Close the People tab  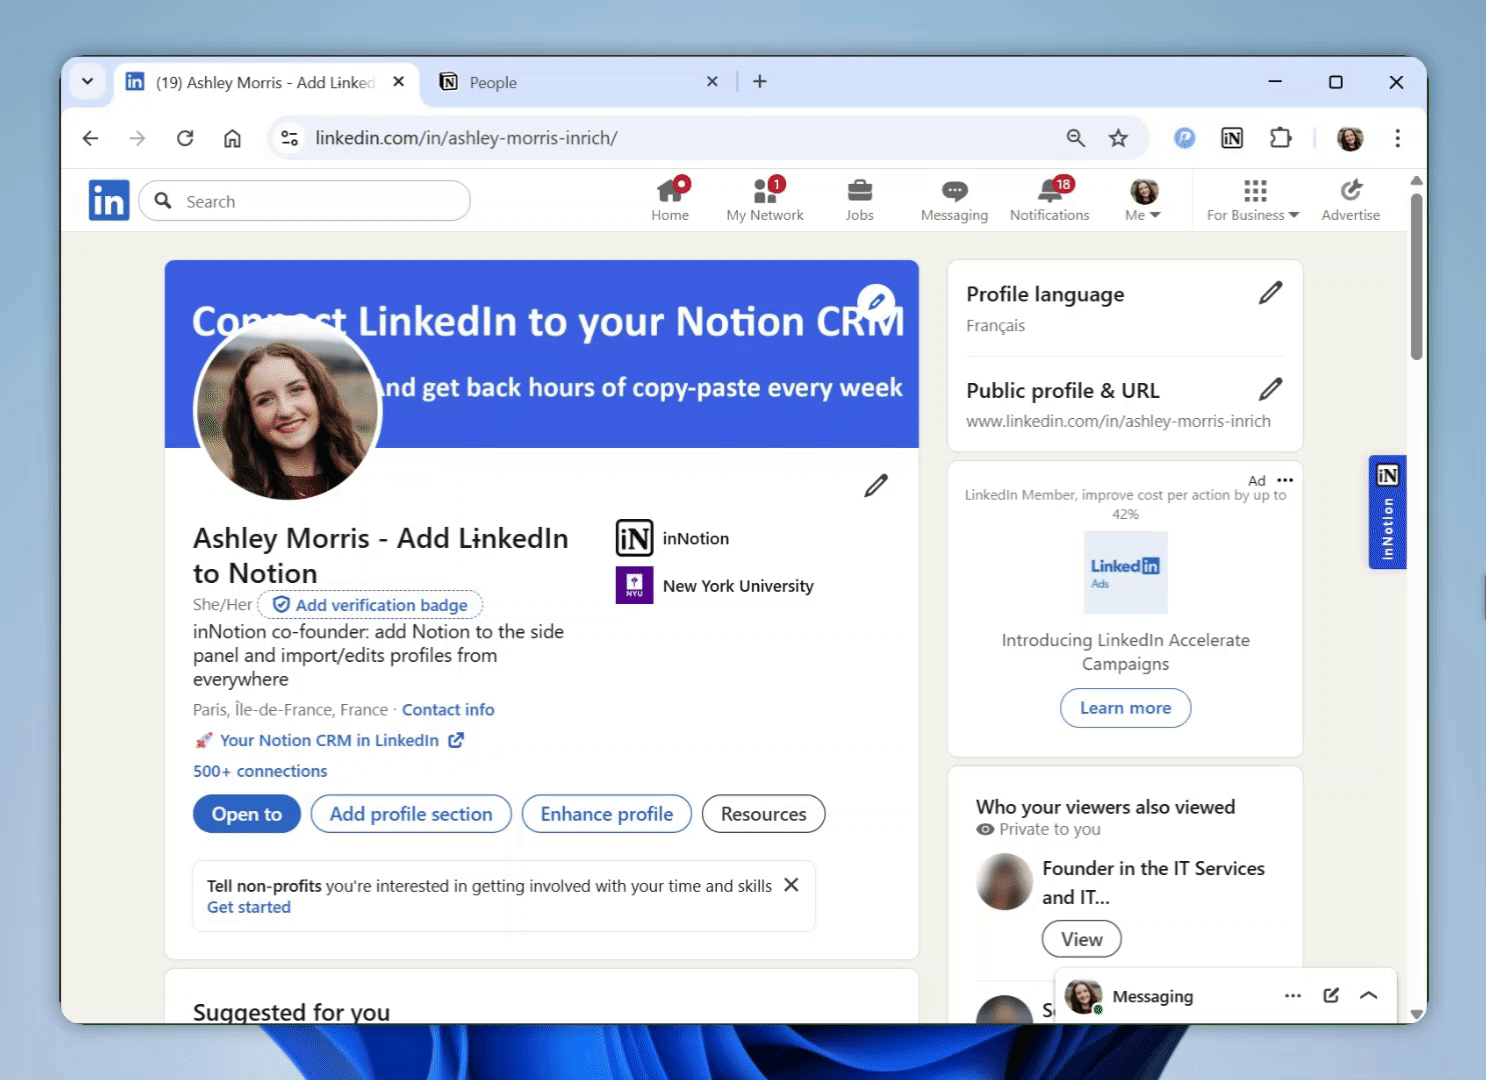(x=712, y=82)
